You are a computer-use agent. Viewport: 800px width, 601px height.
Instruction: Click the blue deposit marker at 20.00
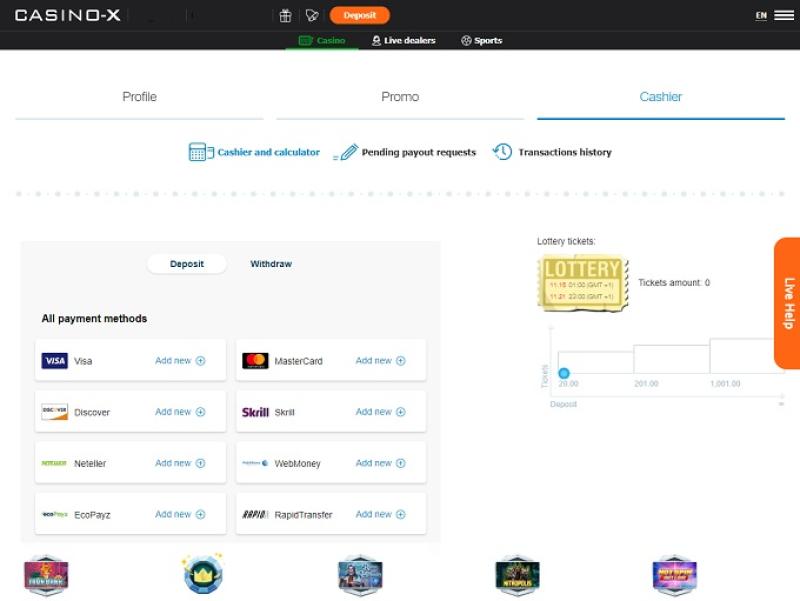564,373
